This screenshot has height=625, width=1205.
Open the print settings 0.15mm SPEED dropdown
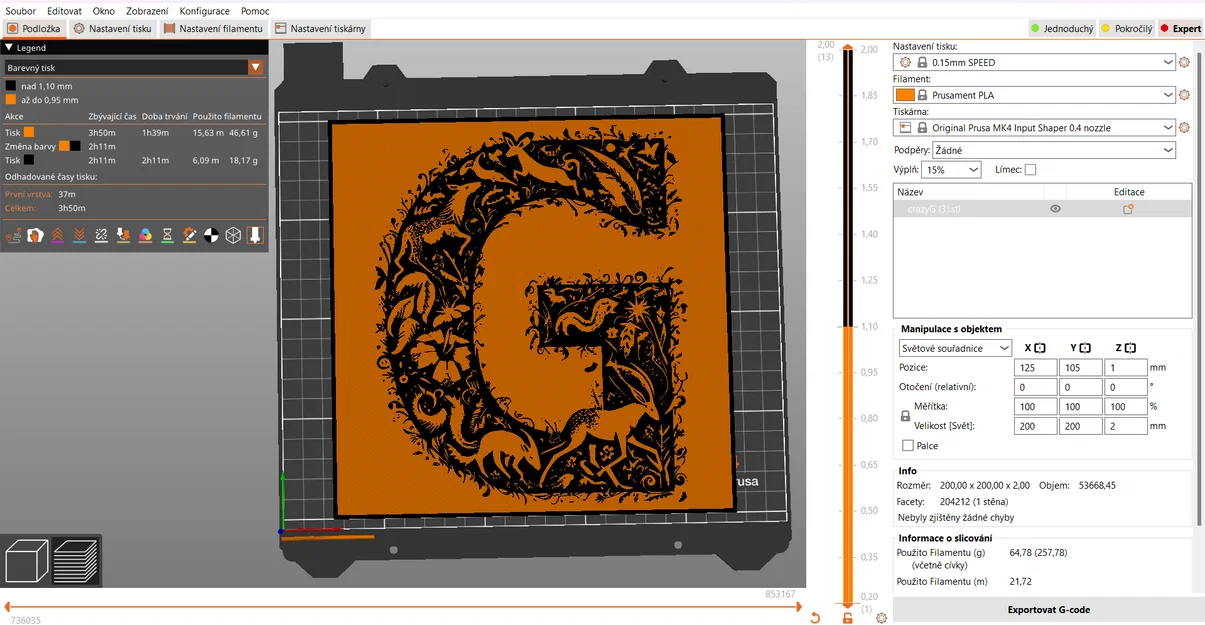1035,62
